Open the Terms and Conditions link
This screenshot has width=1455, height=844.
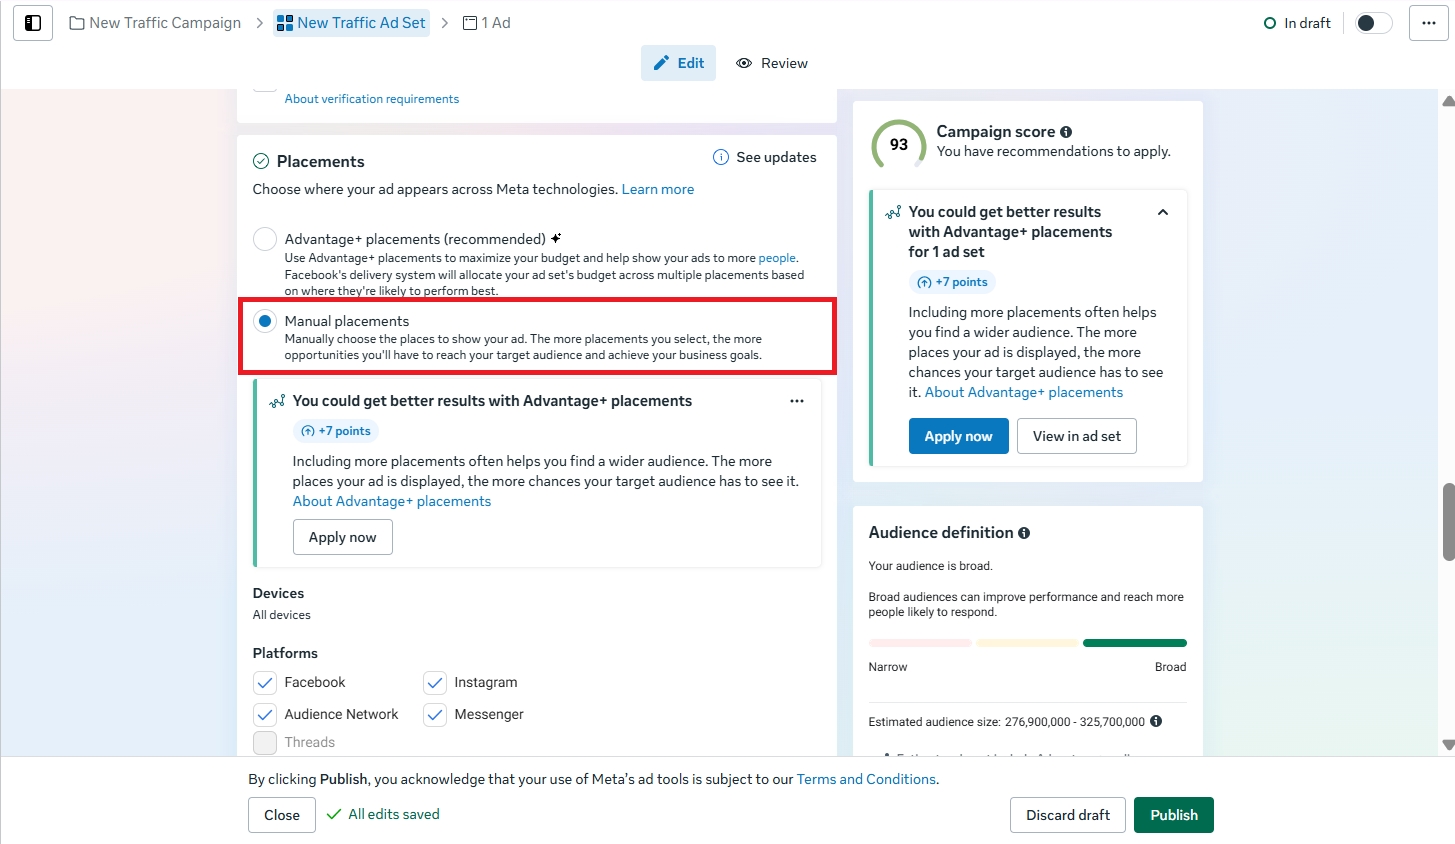(866, 779)
